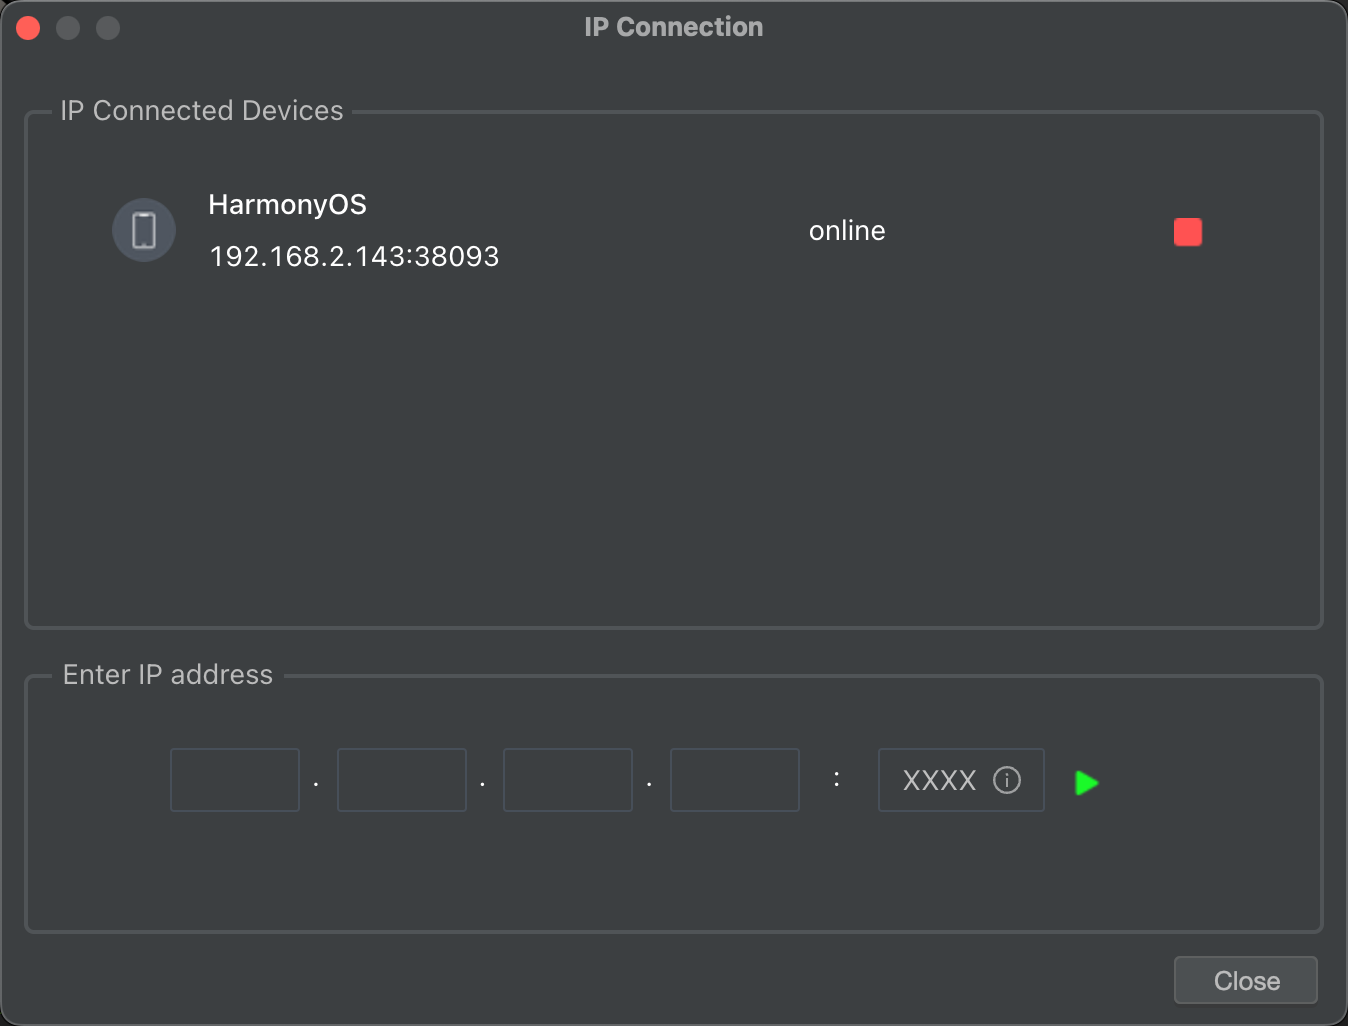Select the HarmonyOS device name
Image resolution: width=1348 pixels, height=1026 pixels.
coord(287,205)
